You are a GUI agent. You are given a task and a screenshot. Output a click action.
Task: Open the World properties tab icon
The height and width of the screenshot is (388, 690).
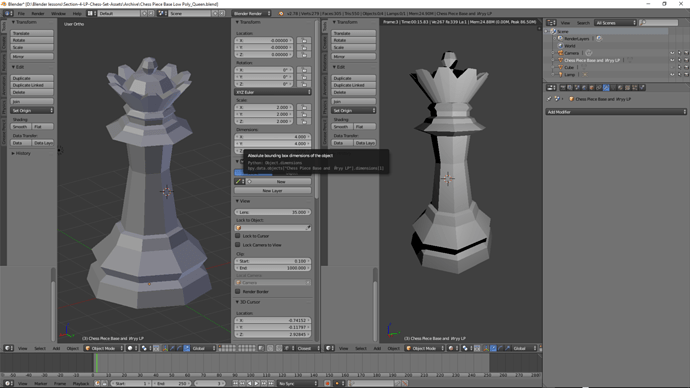coord(584,88)
